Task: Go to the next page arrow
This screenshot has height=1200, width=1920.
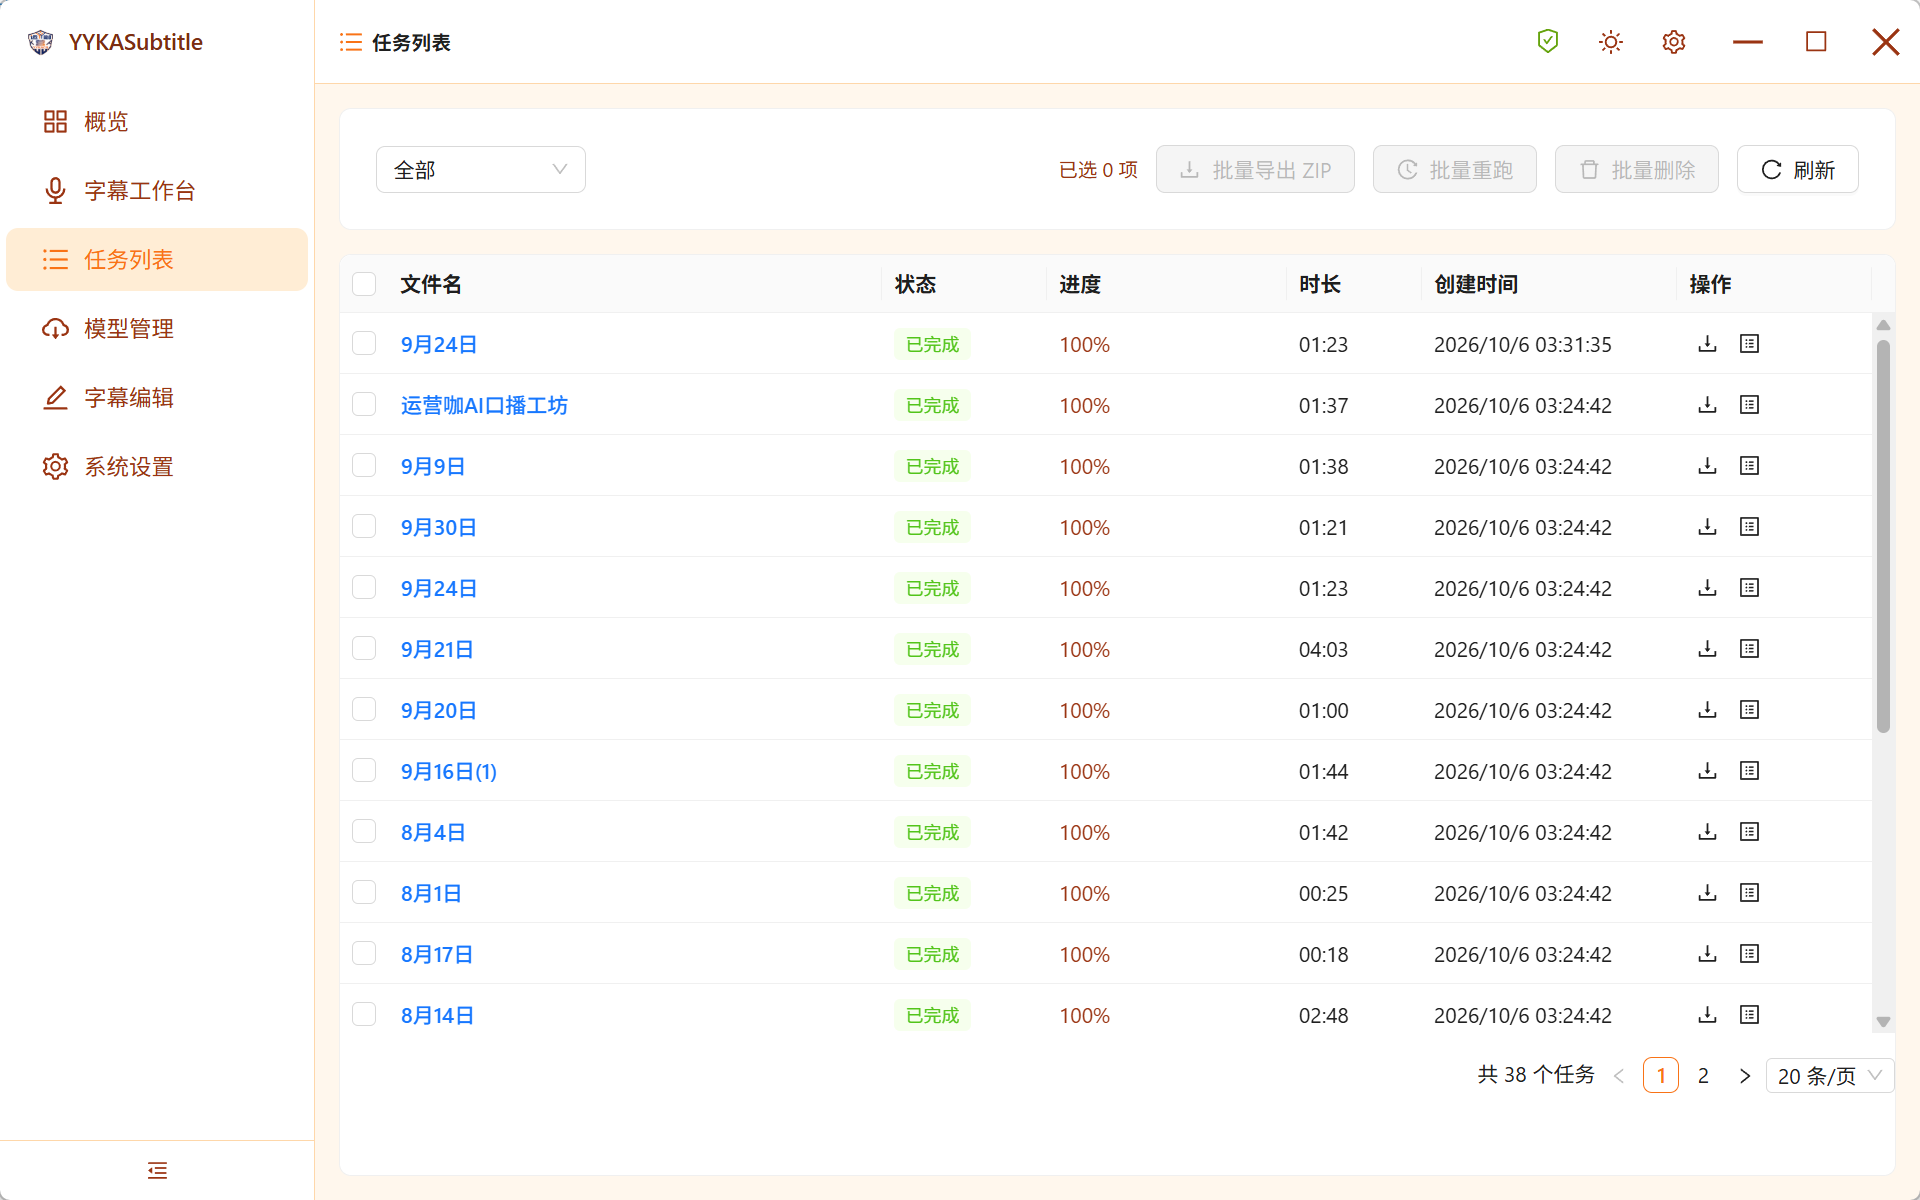Action: click(x=1745, y=1076)
